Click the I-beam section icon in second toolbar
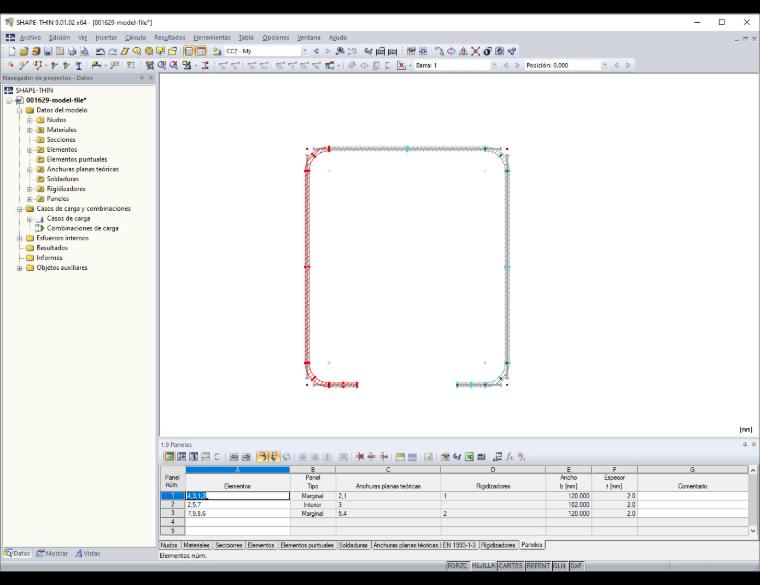The image size is (760, 585). tap(79, 65)
